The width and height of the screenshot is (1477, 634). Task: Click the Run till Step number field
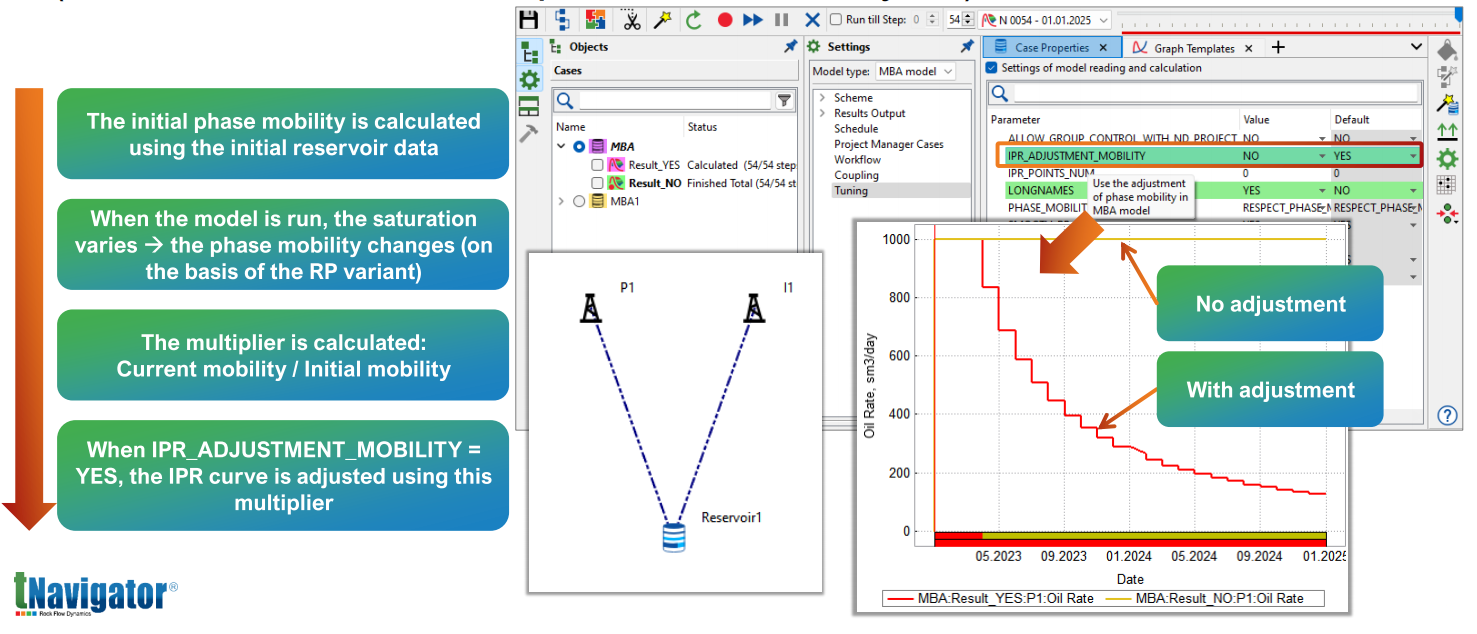coord(925,19)
